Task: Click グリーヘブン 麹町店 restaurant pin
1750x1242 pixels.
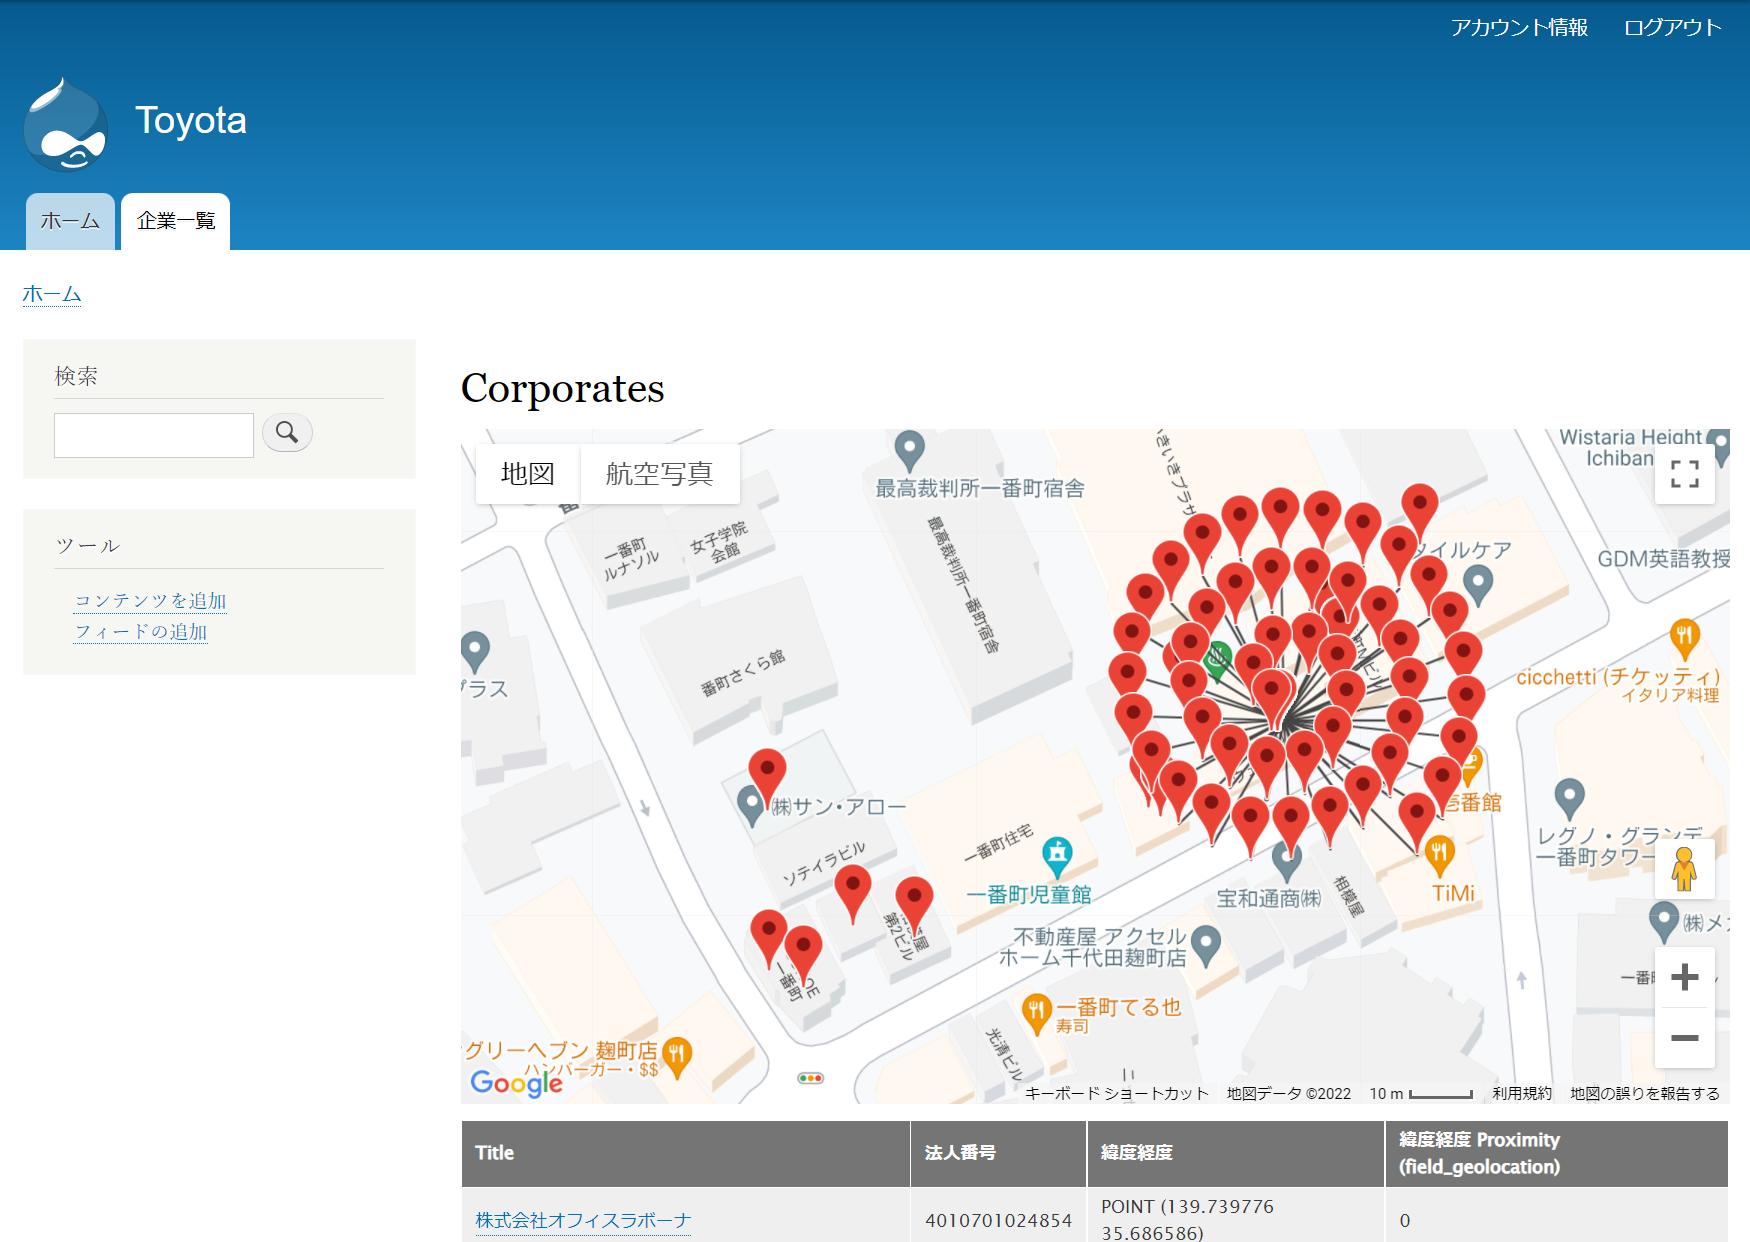Action: coord(677,1057)
